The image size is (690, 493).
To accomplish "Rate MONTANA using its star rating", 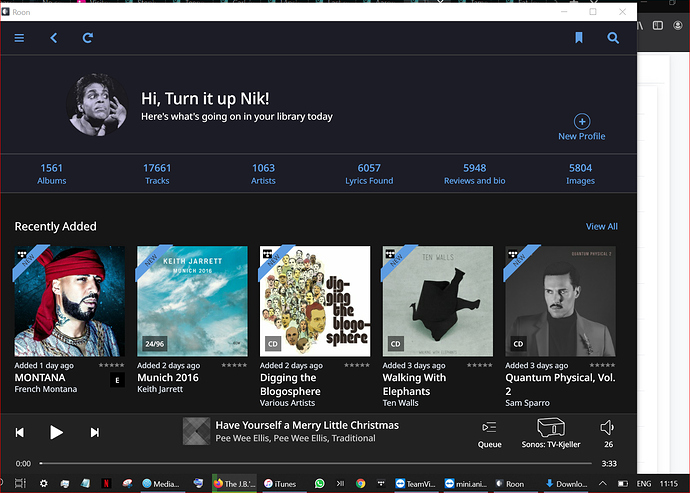I will (111, 365).
